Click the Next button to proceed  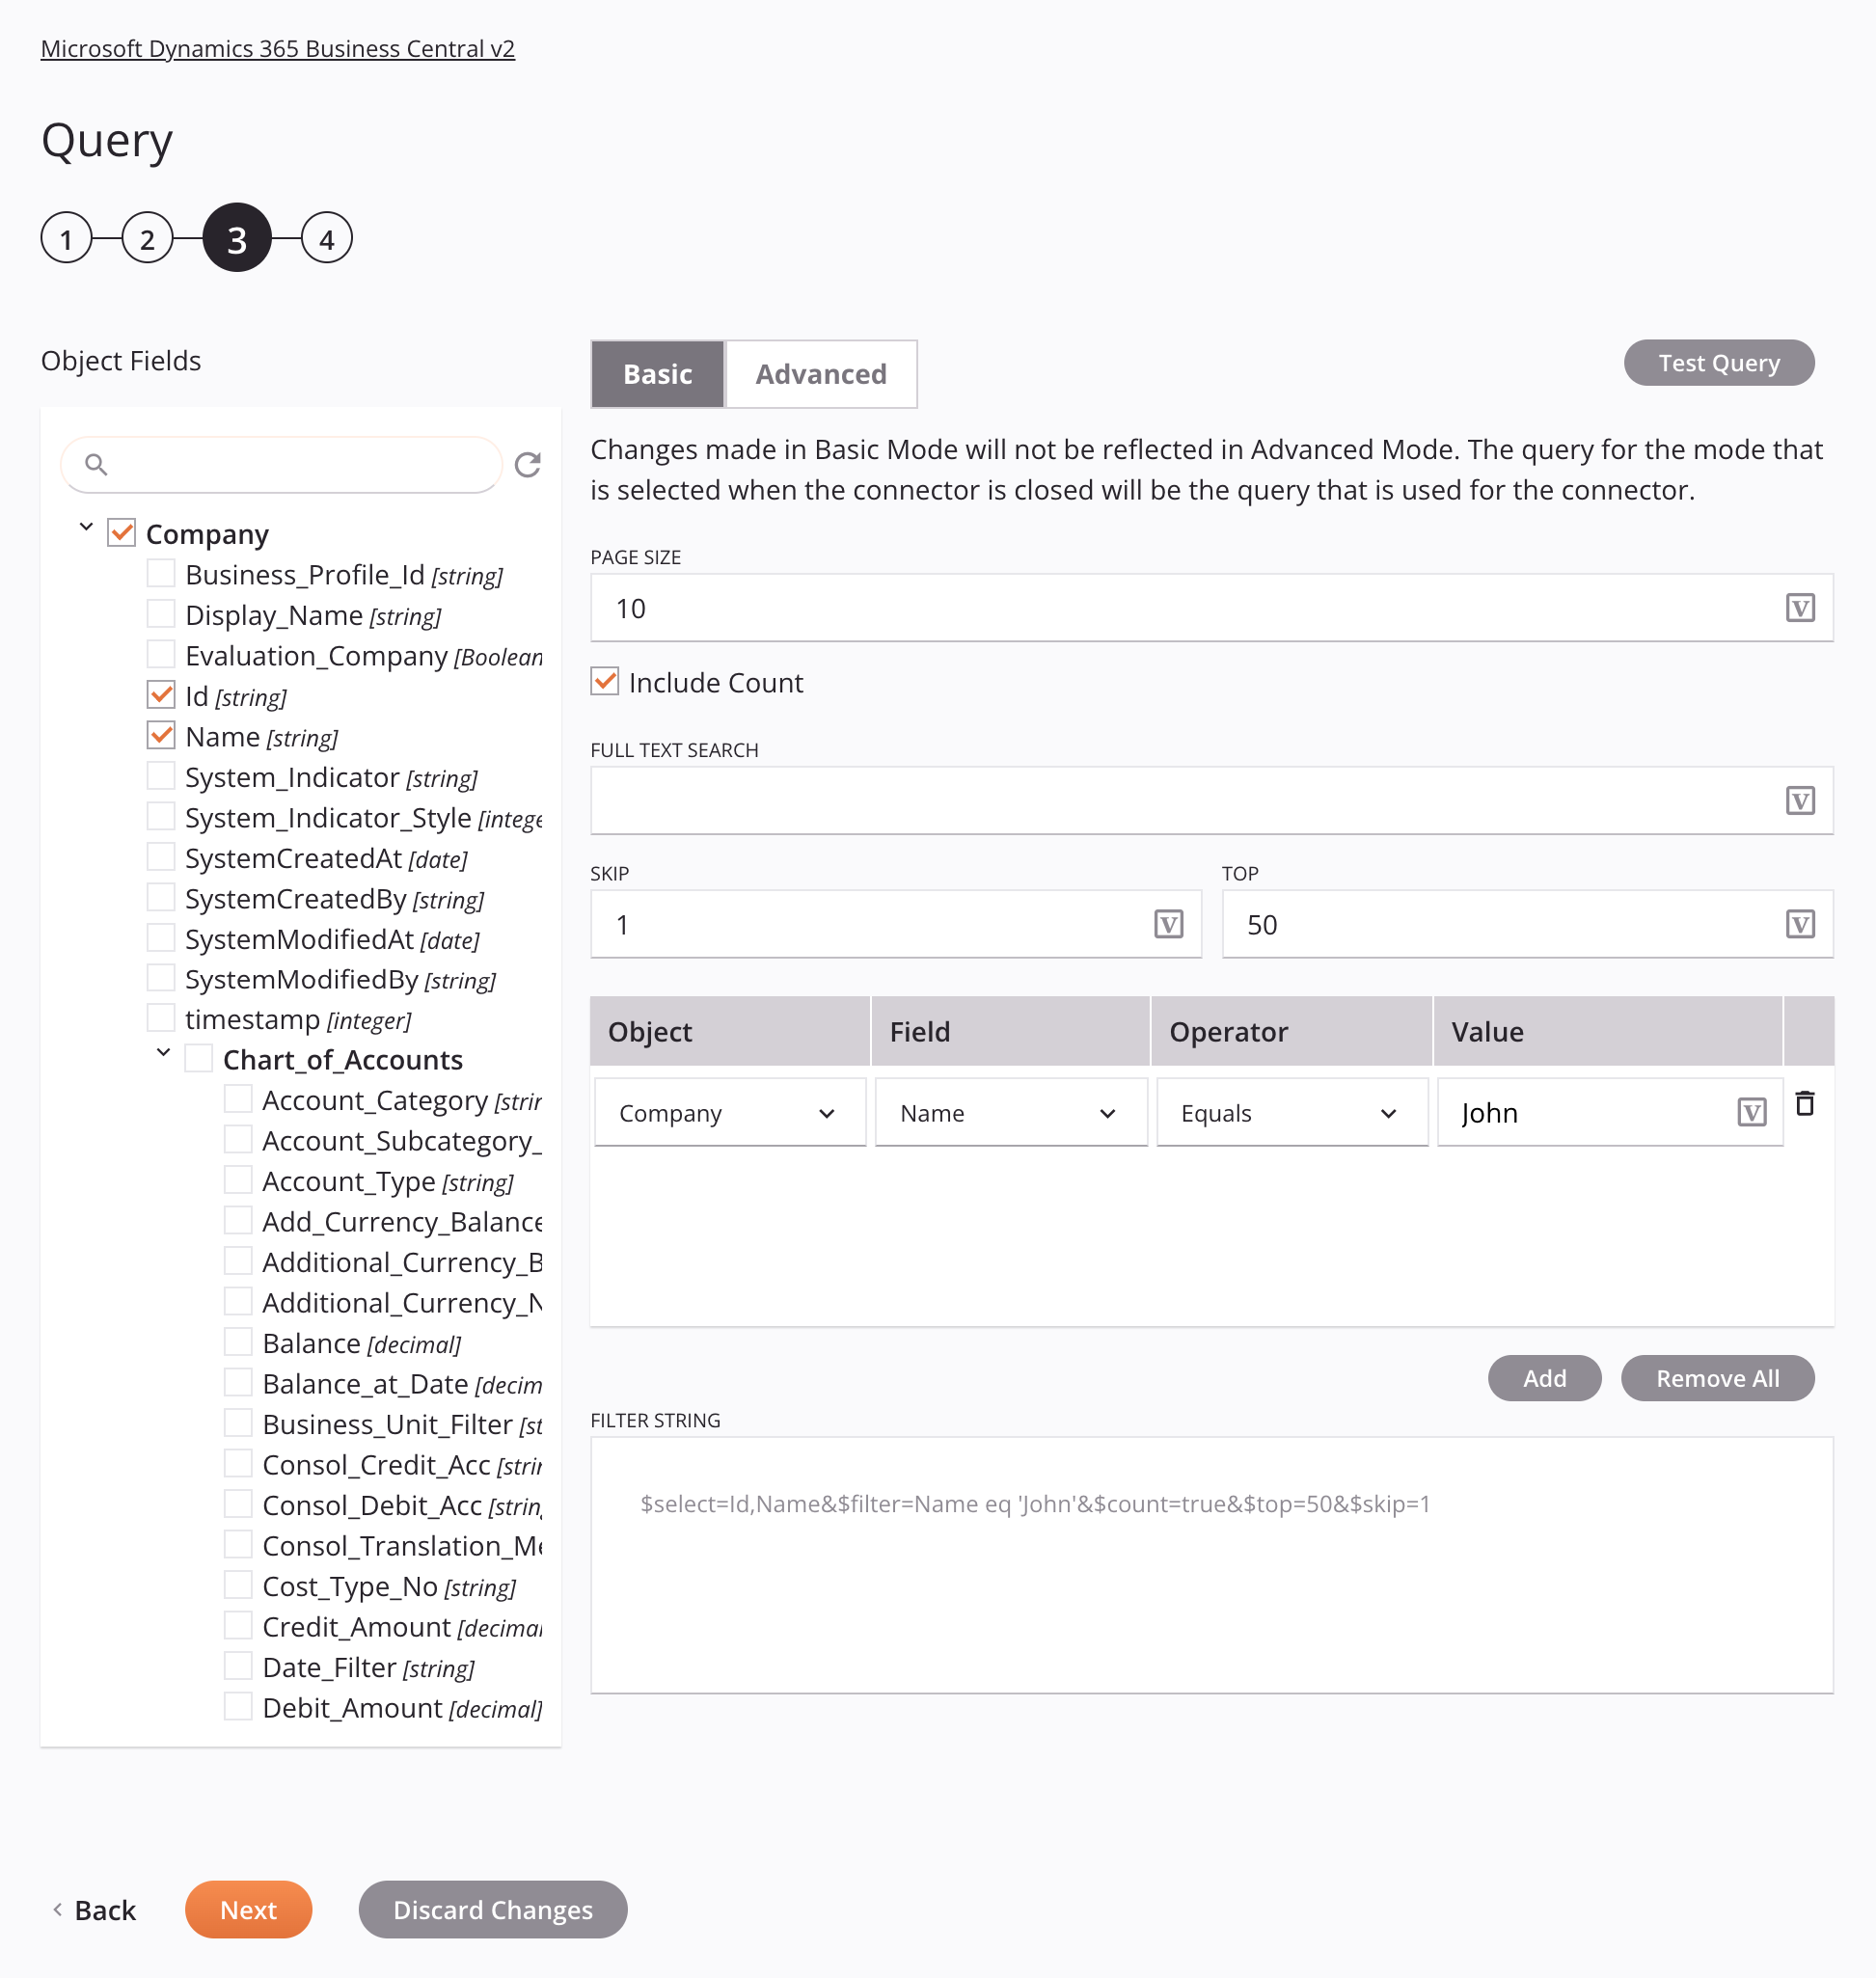pos(249,1910)
